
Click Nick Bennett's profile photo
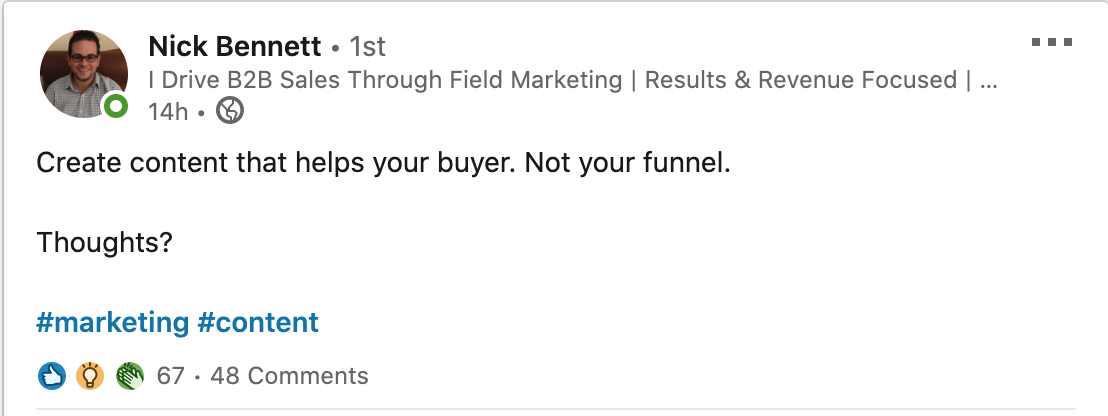[83, 73]
